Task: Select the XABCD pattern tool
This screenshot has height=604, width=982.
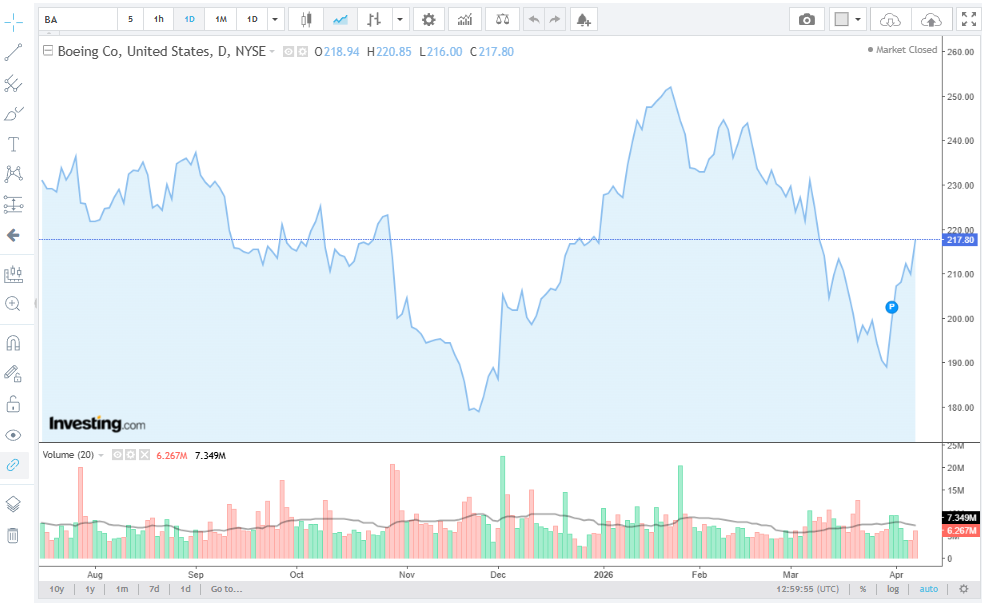Action: click(13, 174)
